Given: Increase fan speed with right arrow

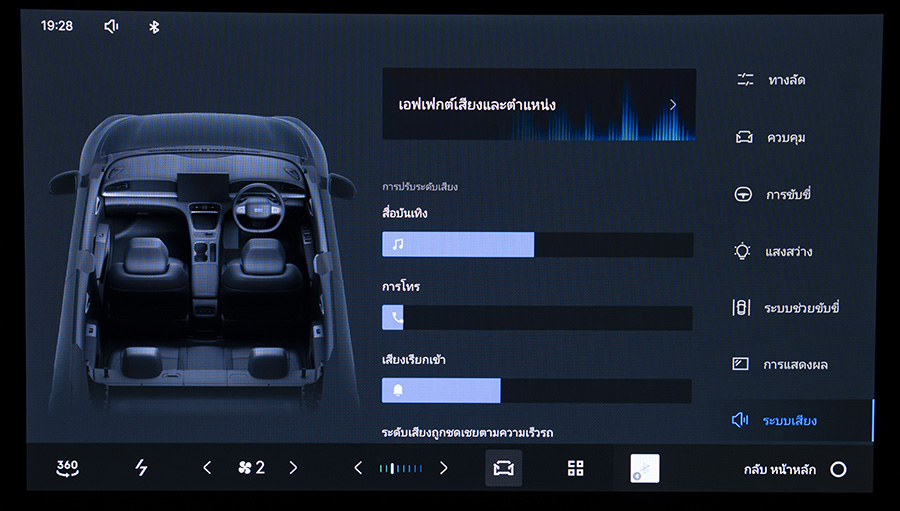Looking at the screenshot, I should click(x=293, y=467).
